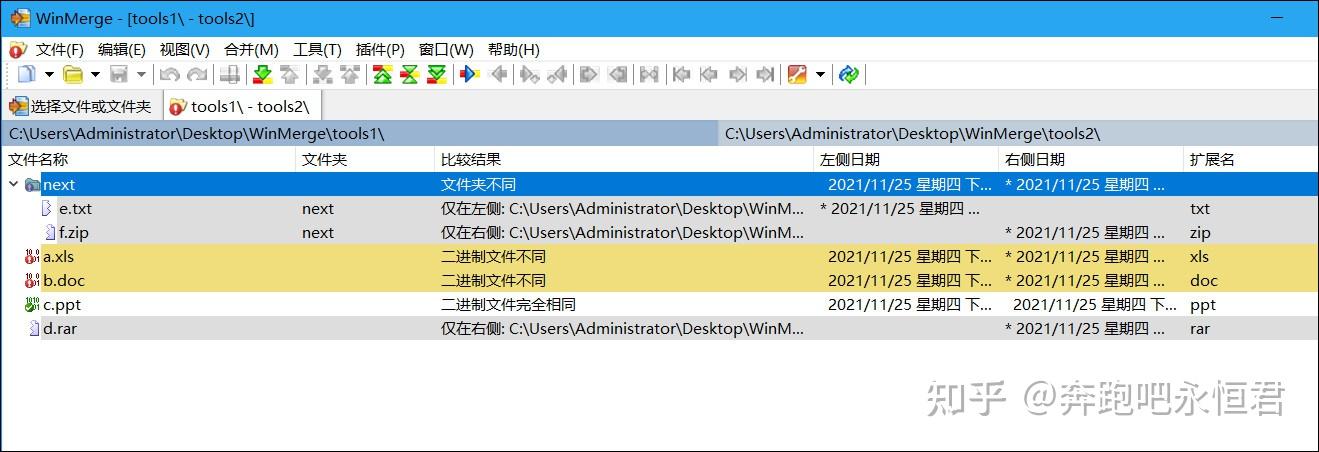Go to First File toolbar icon
1319x452 pixels.
[x=681, y=74]
